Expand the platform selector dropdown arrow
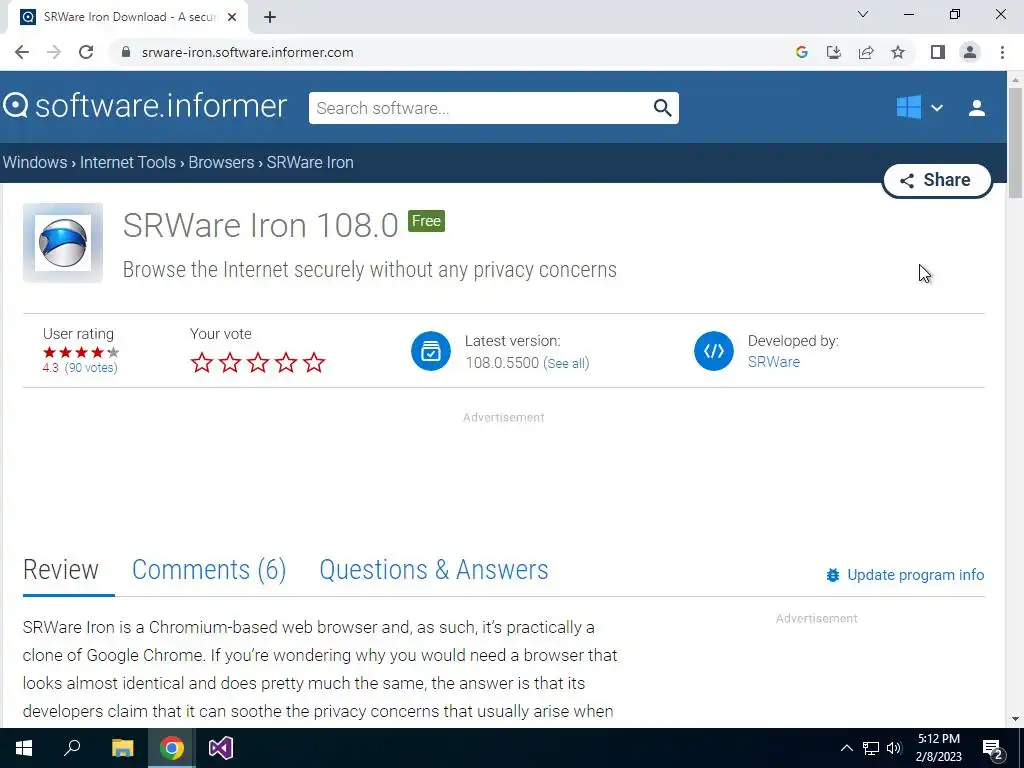This screenshot has width=1024, height=768. tap(936, 108)
